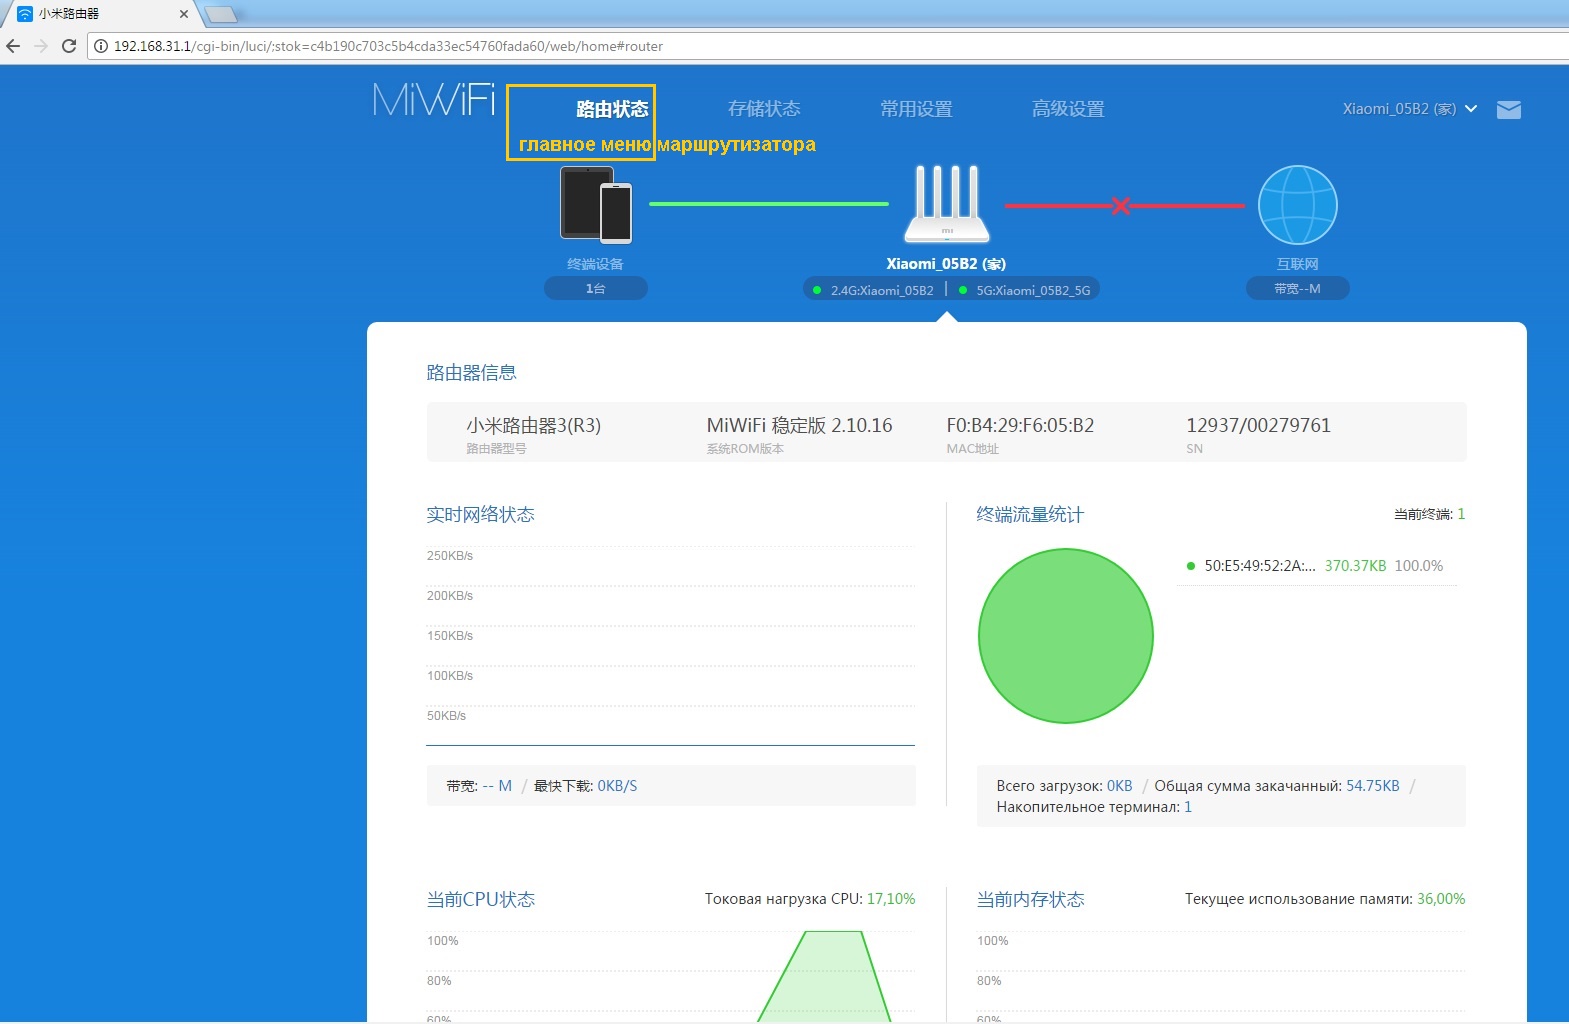Click the 1台 connected devices badge

[595, 289]
